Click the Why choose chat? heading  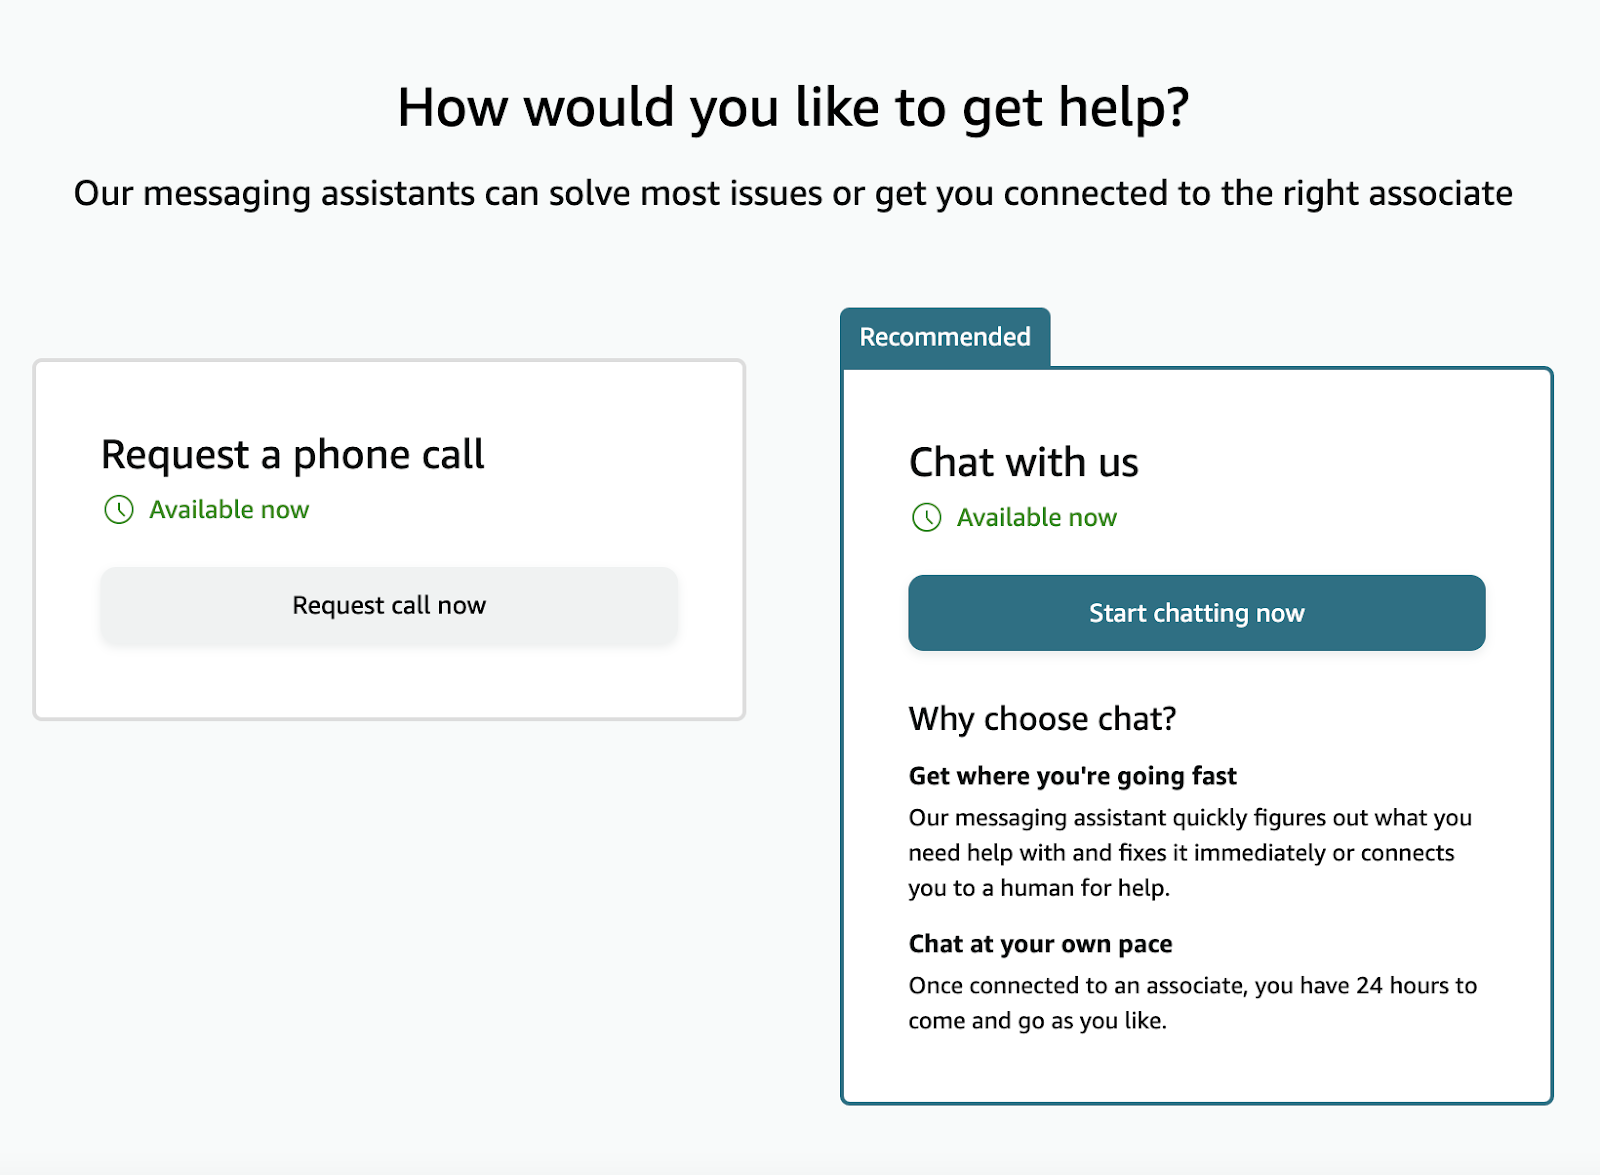point(1042,719)
